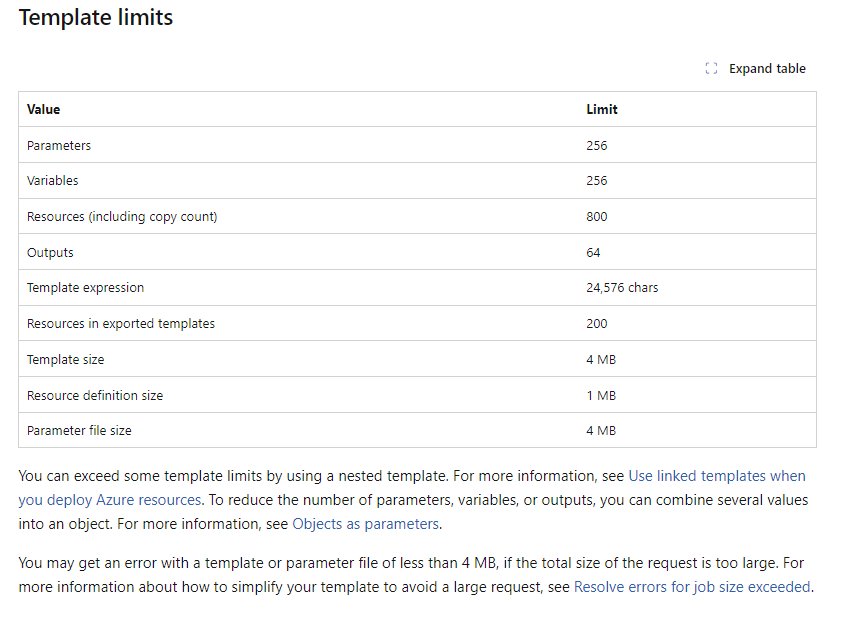Click the Expand table button label
The image size is (851, 630).
[x=767, y=69]
